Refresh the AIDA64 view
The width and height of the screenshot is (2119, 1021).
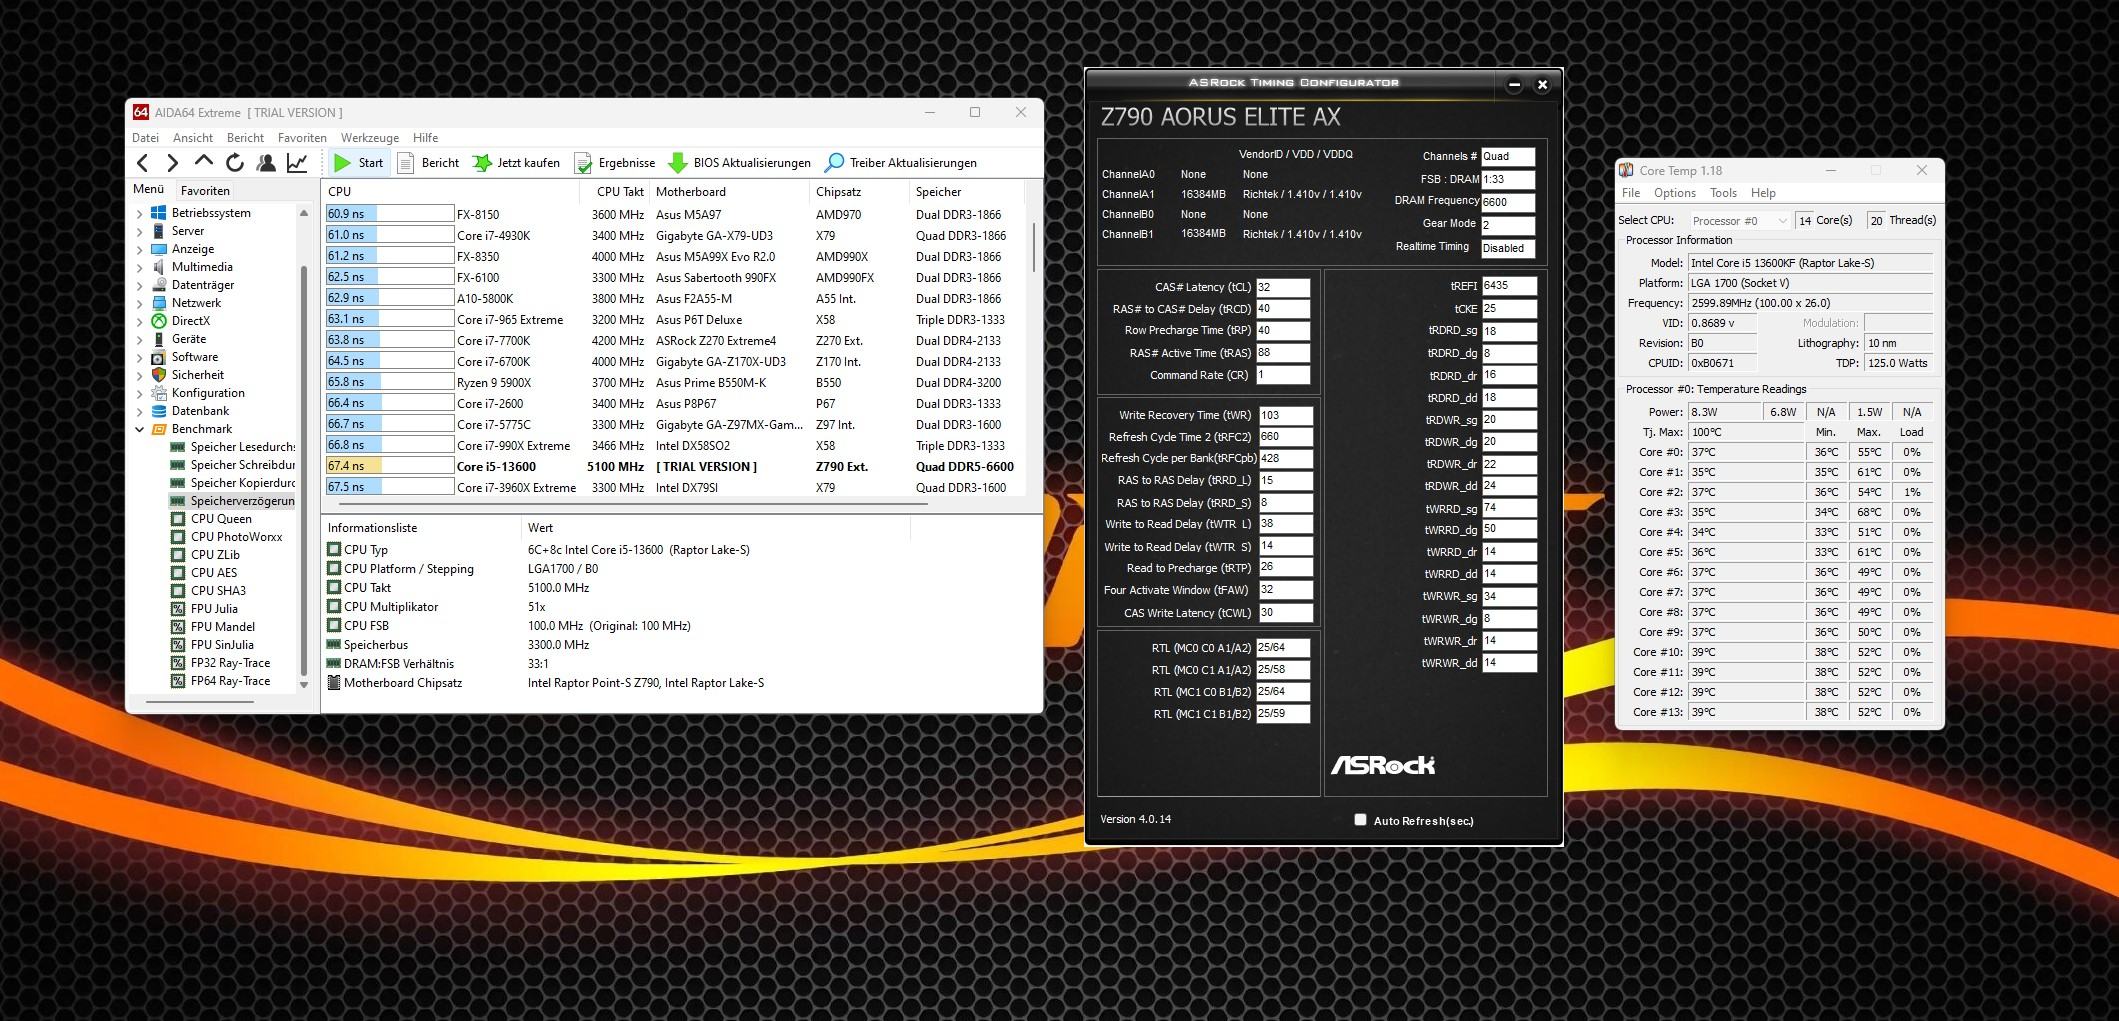coord(235,163)
